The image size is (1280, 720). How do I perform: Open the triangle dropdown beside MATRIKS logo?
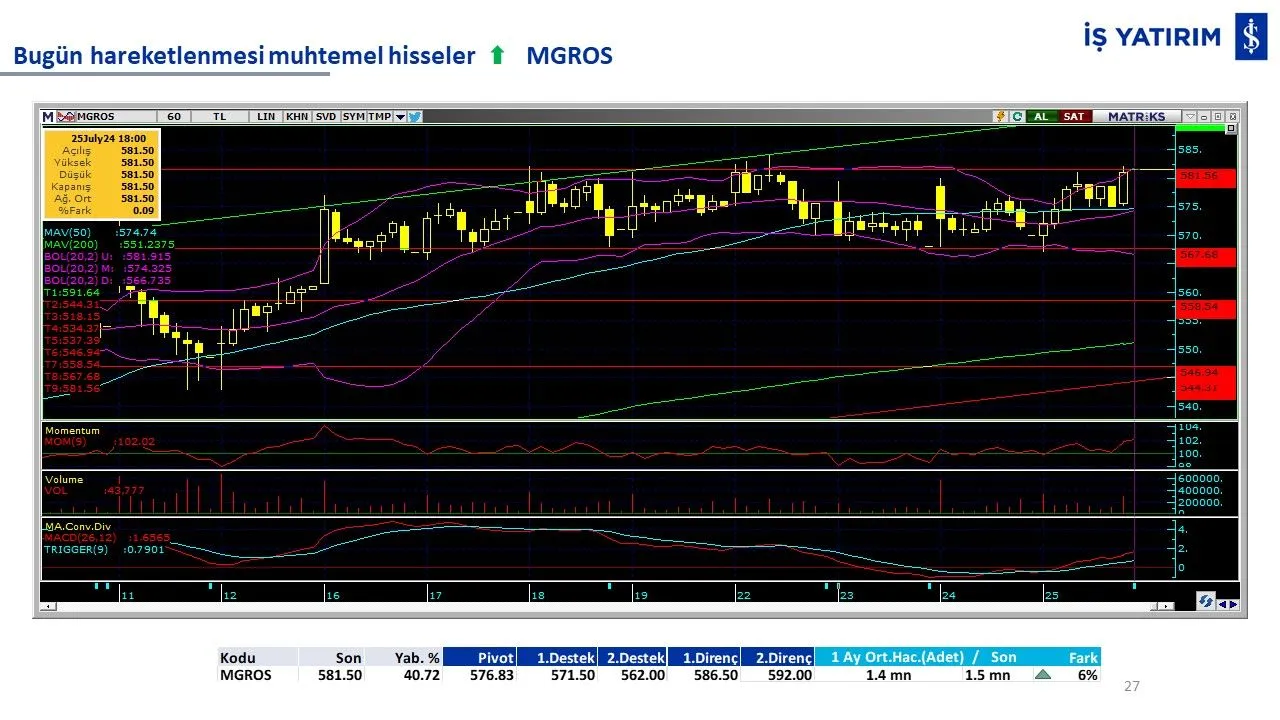pyautogui.click(x=1190, y=117)
